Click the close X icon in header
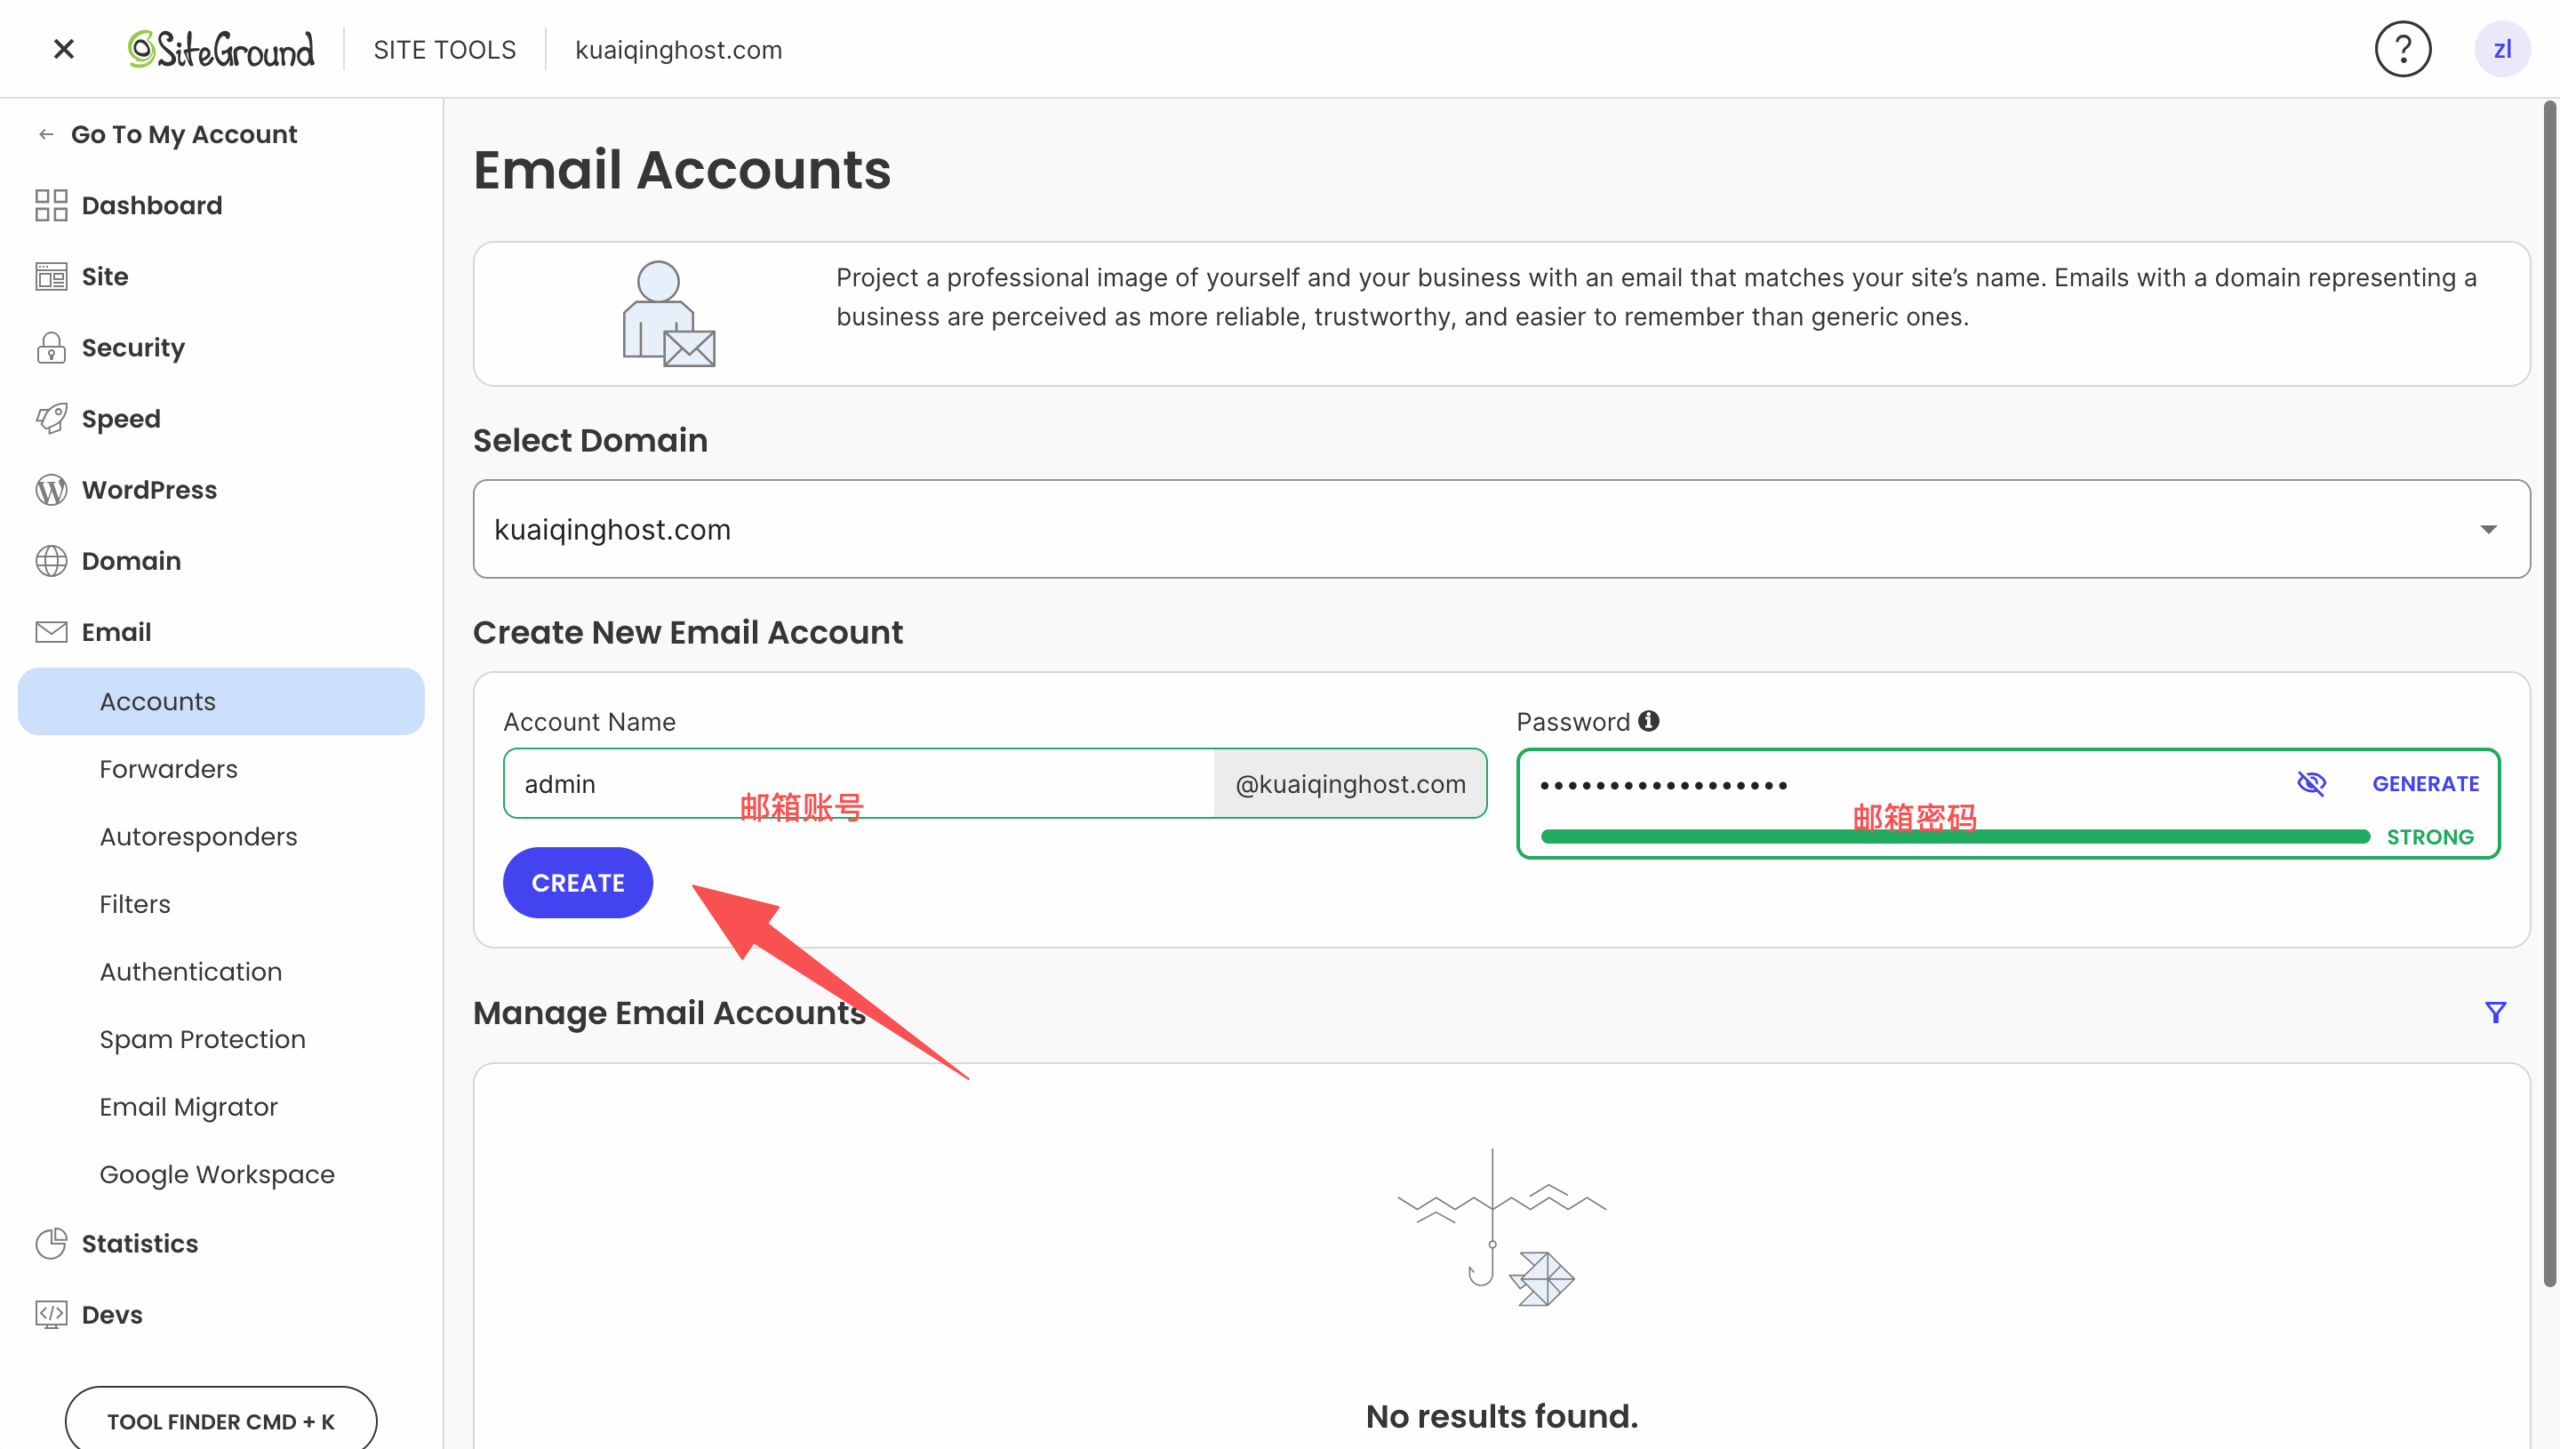 coord(64,49)
